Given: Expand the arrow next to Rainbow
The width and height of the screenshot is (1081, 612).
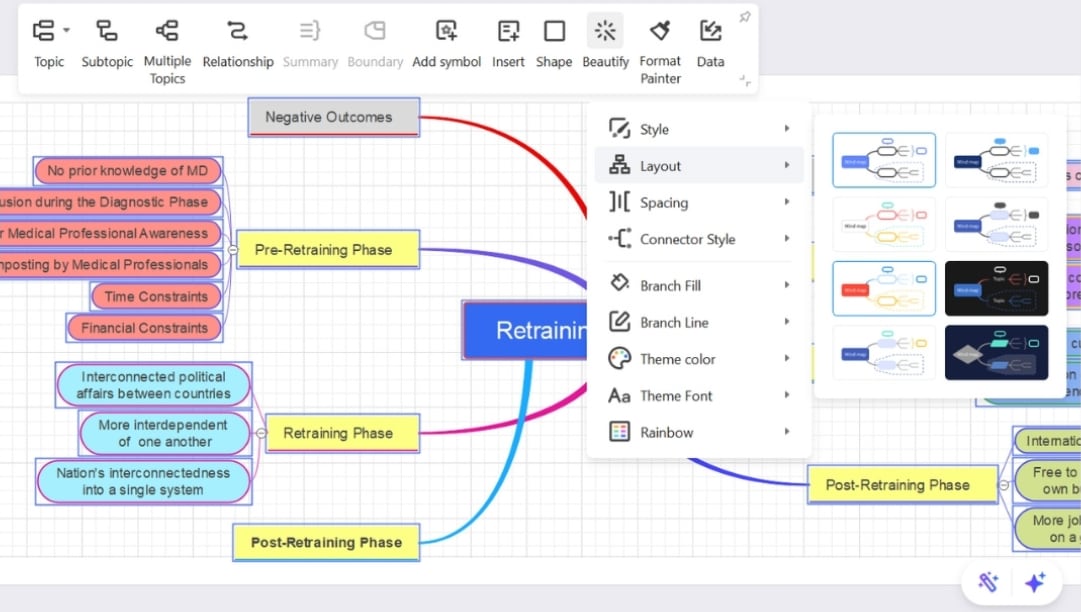Looking at the screenshot, I should (x=787, y=431).
